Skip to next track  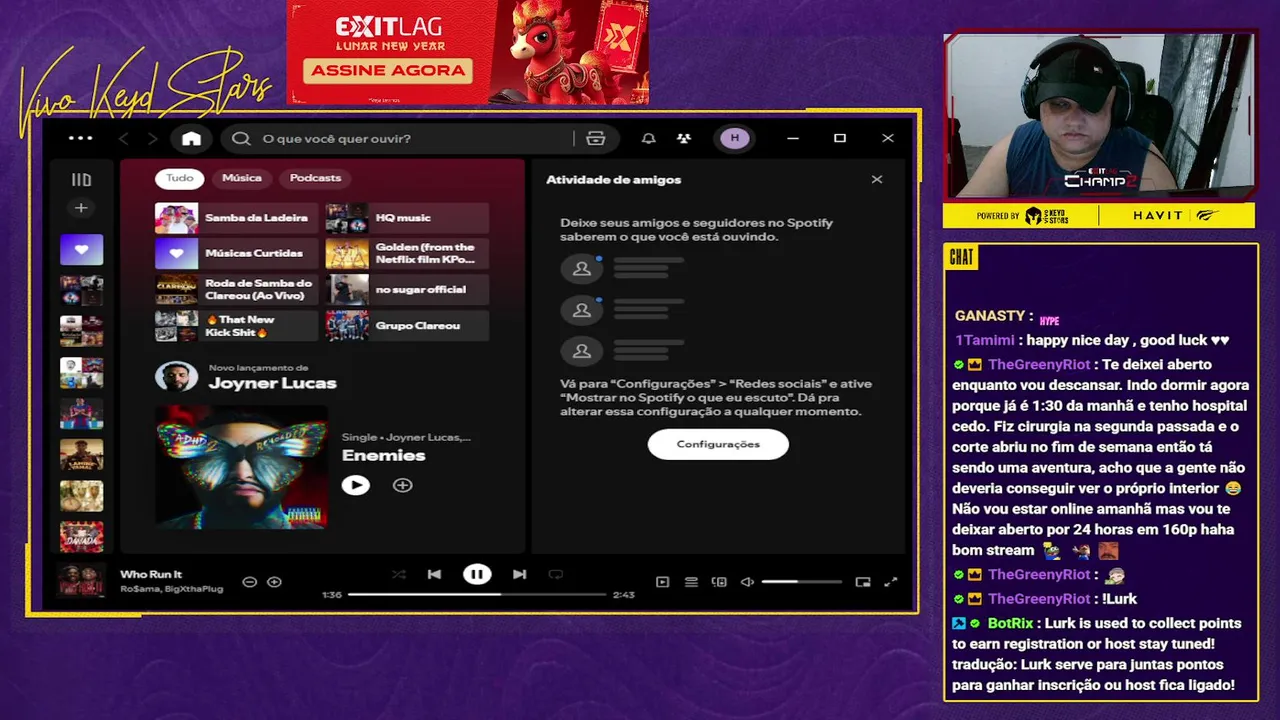pyautogui.click(x=519, y=574)
